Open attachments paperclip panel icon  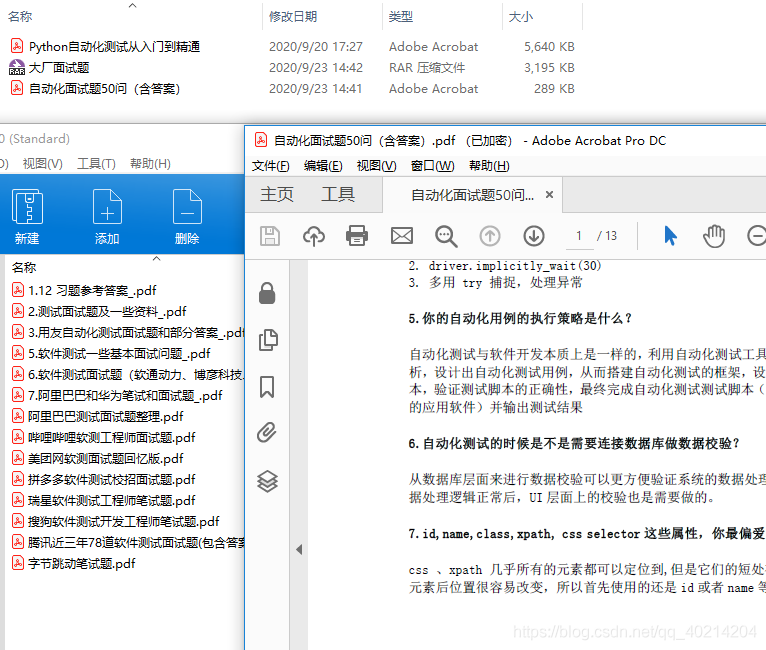tap(267, 432)
